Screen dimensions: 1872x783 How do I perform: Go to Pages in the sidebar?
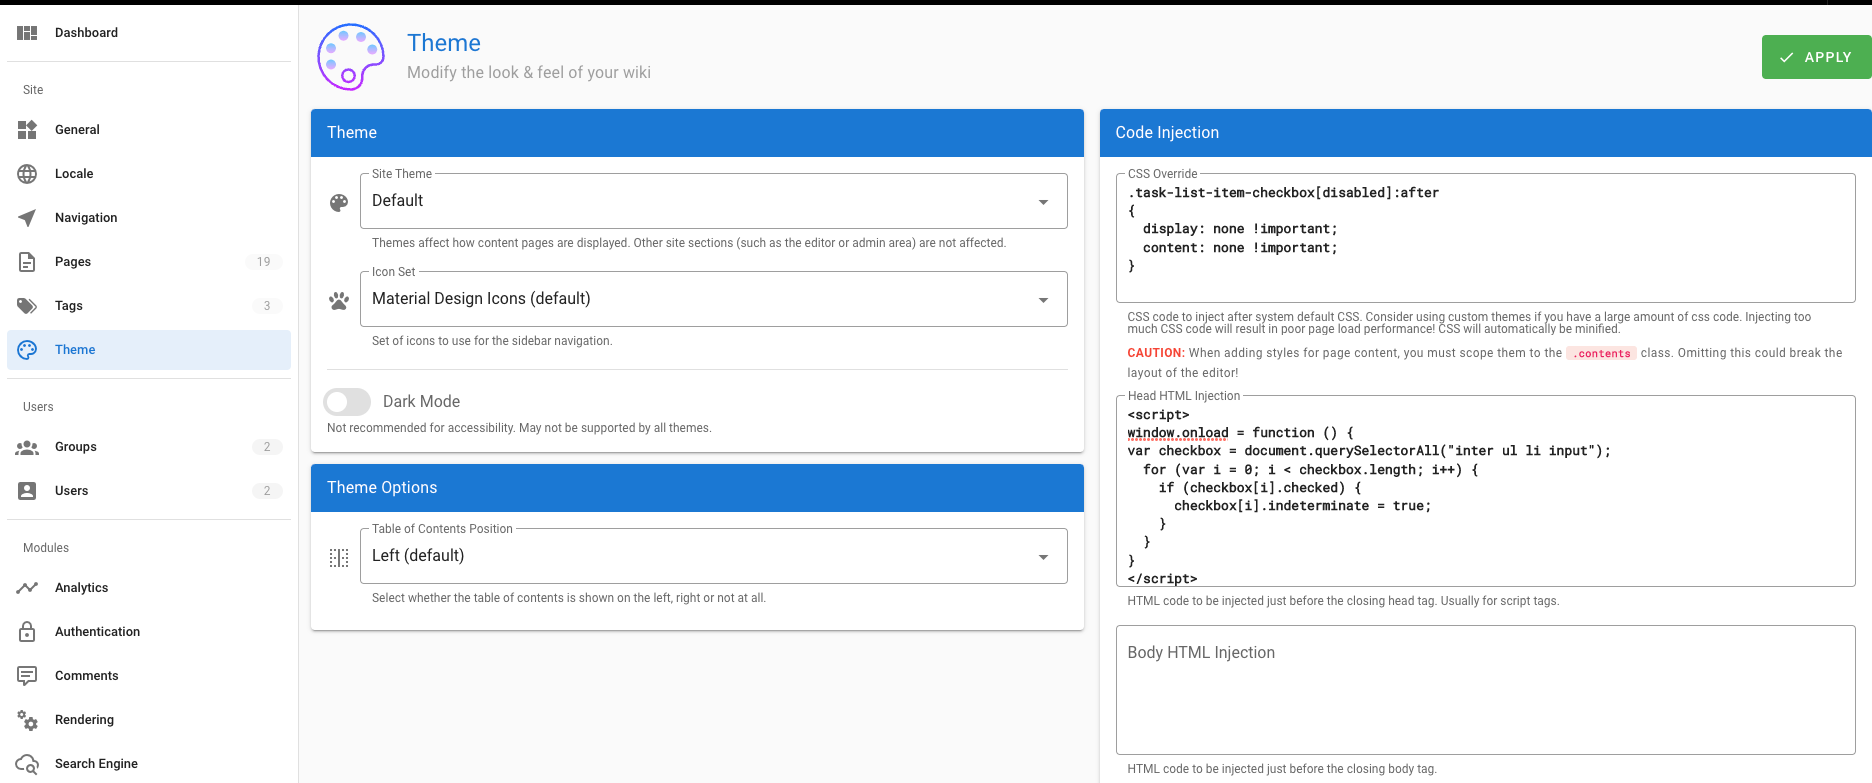[x=73, y=262]
